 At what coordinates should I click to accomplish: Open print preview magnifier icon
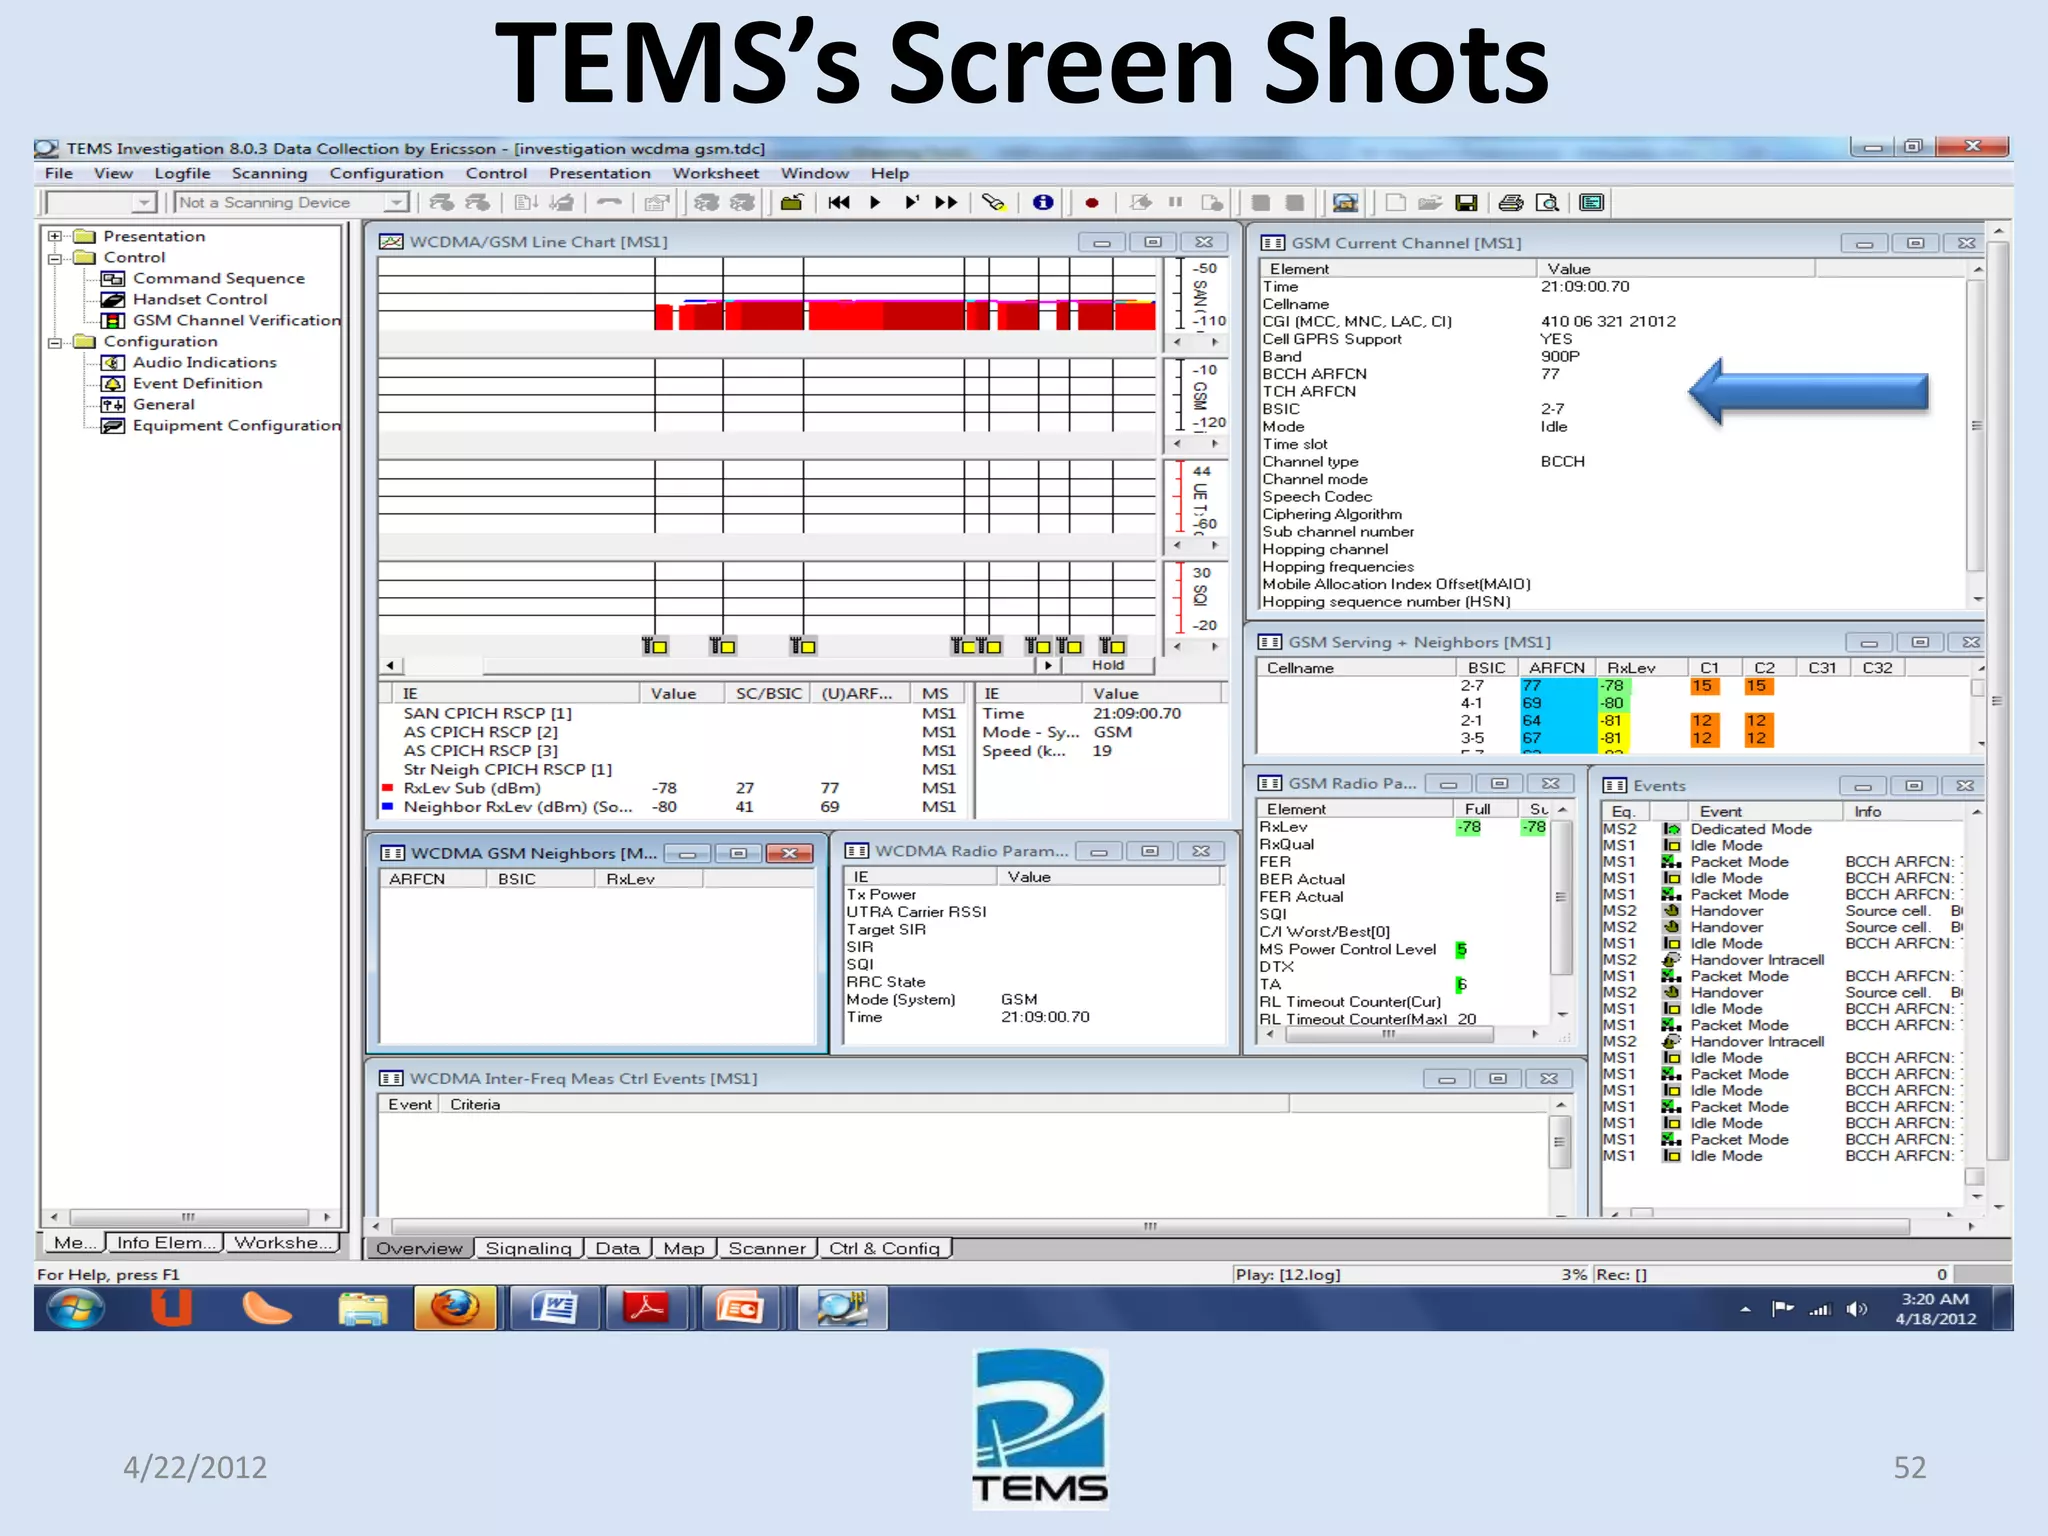[x=1547, y=203]
